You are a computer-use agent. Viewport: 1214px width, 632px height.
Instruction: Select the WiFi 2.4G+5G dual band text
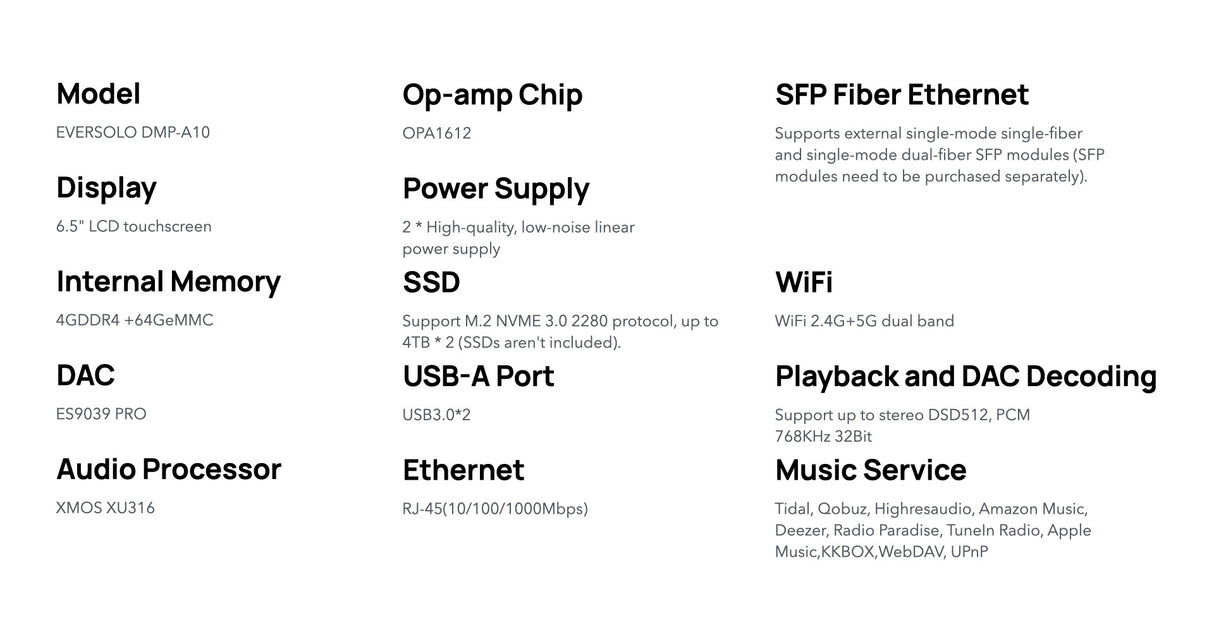point(864,321)
